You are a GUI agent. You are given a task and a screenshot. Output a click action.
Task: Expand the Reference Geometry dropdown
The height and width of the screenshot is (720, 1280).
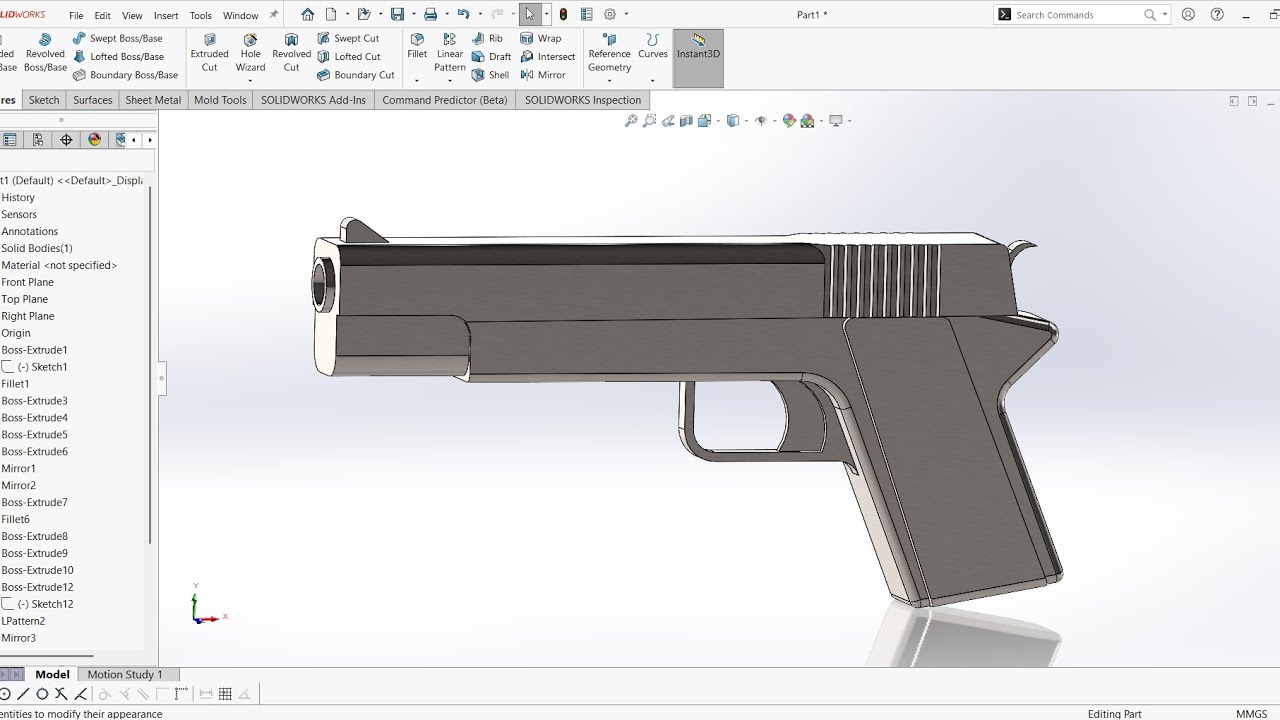[x=609, y=81]
